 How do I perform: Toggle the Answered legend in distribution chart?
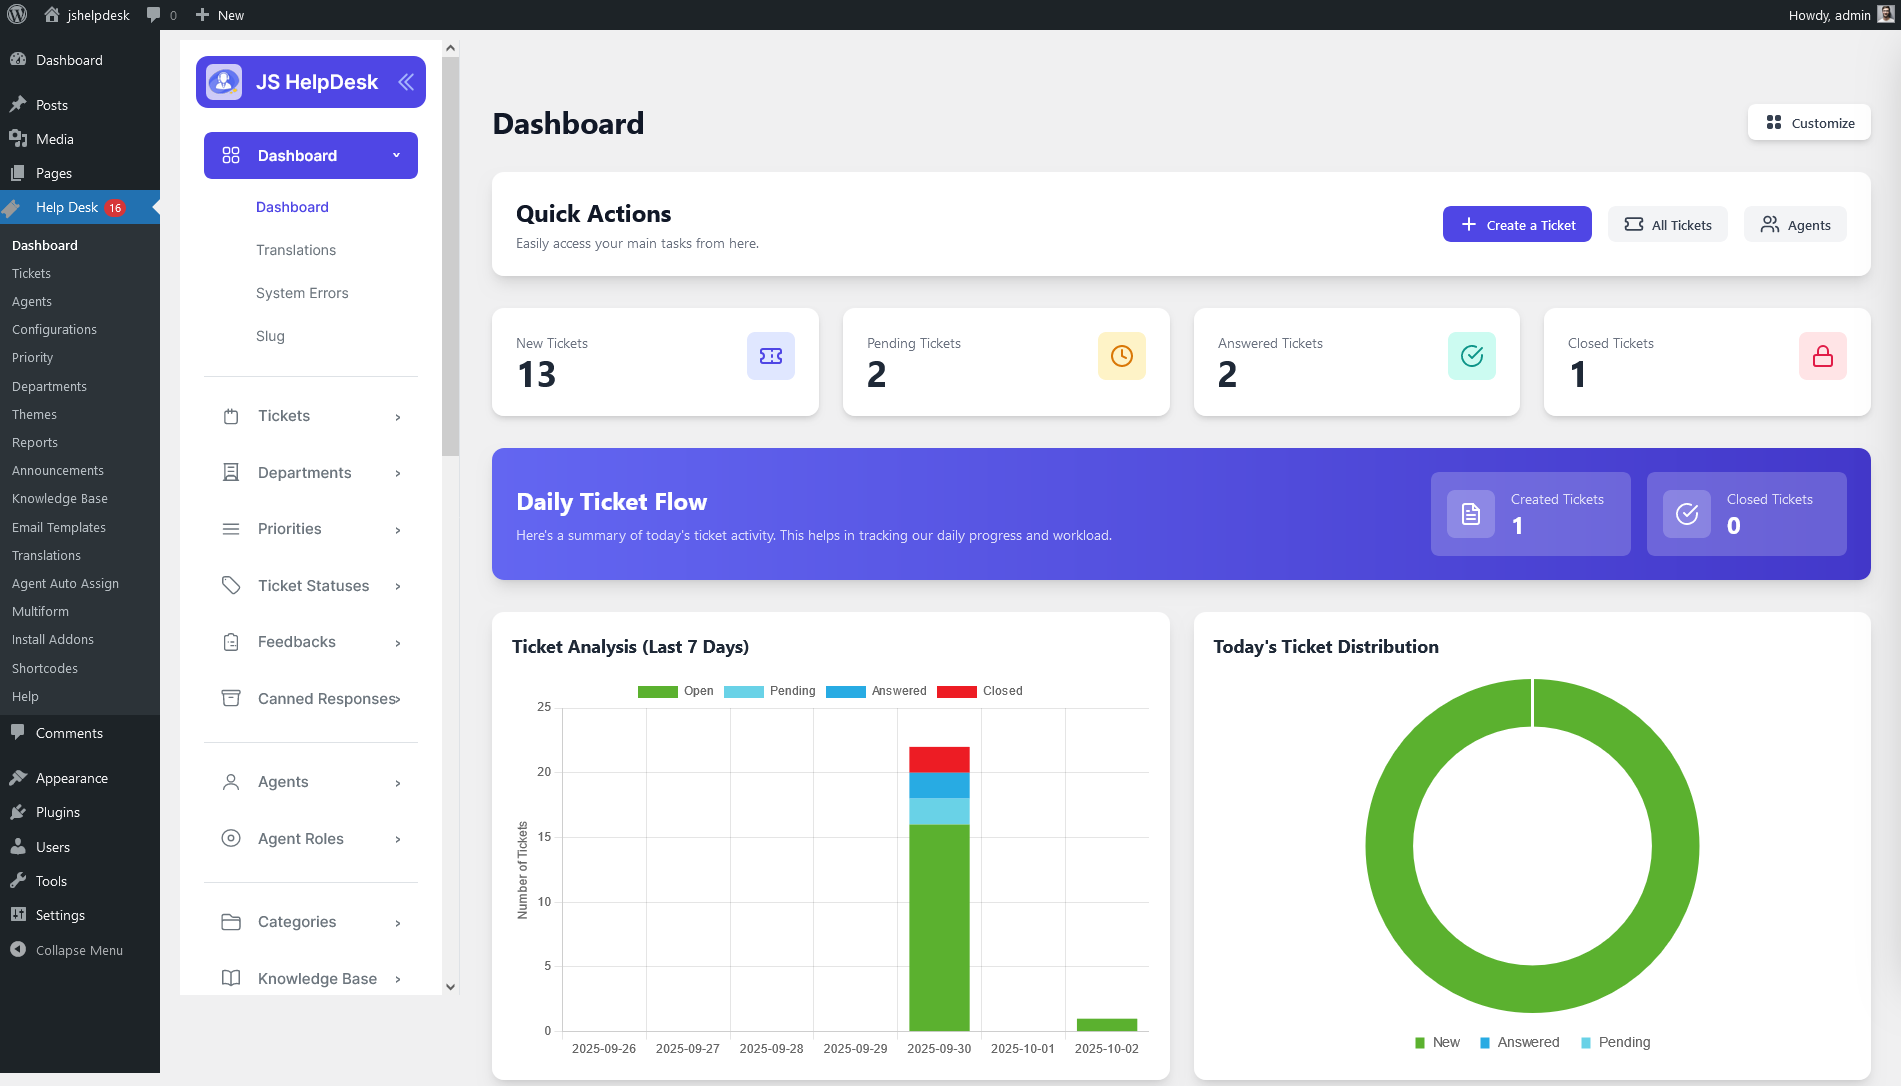click(1519, 1042)
